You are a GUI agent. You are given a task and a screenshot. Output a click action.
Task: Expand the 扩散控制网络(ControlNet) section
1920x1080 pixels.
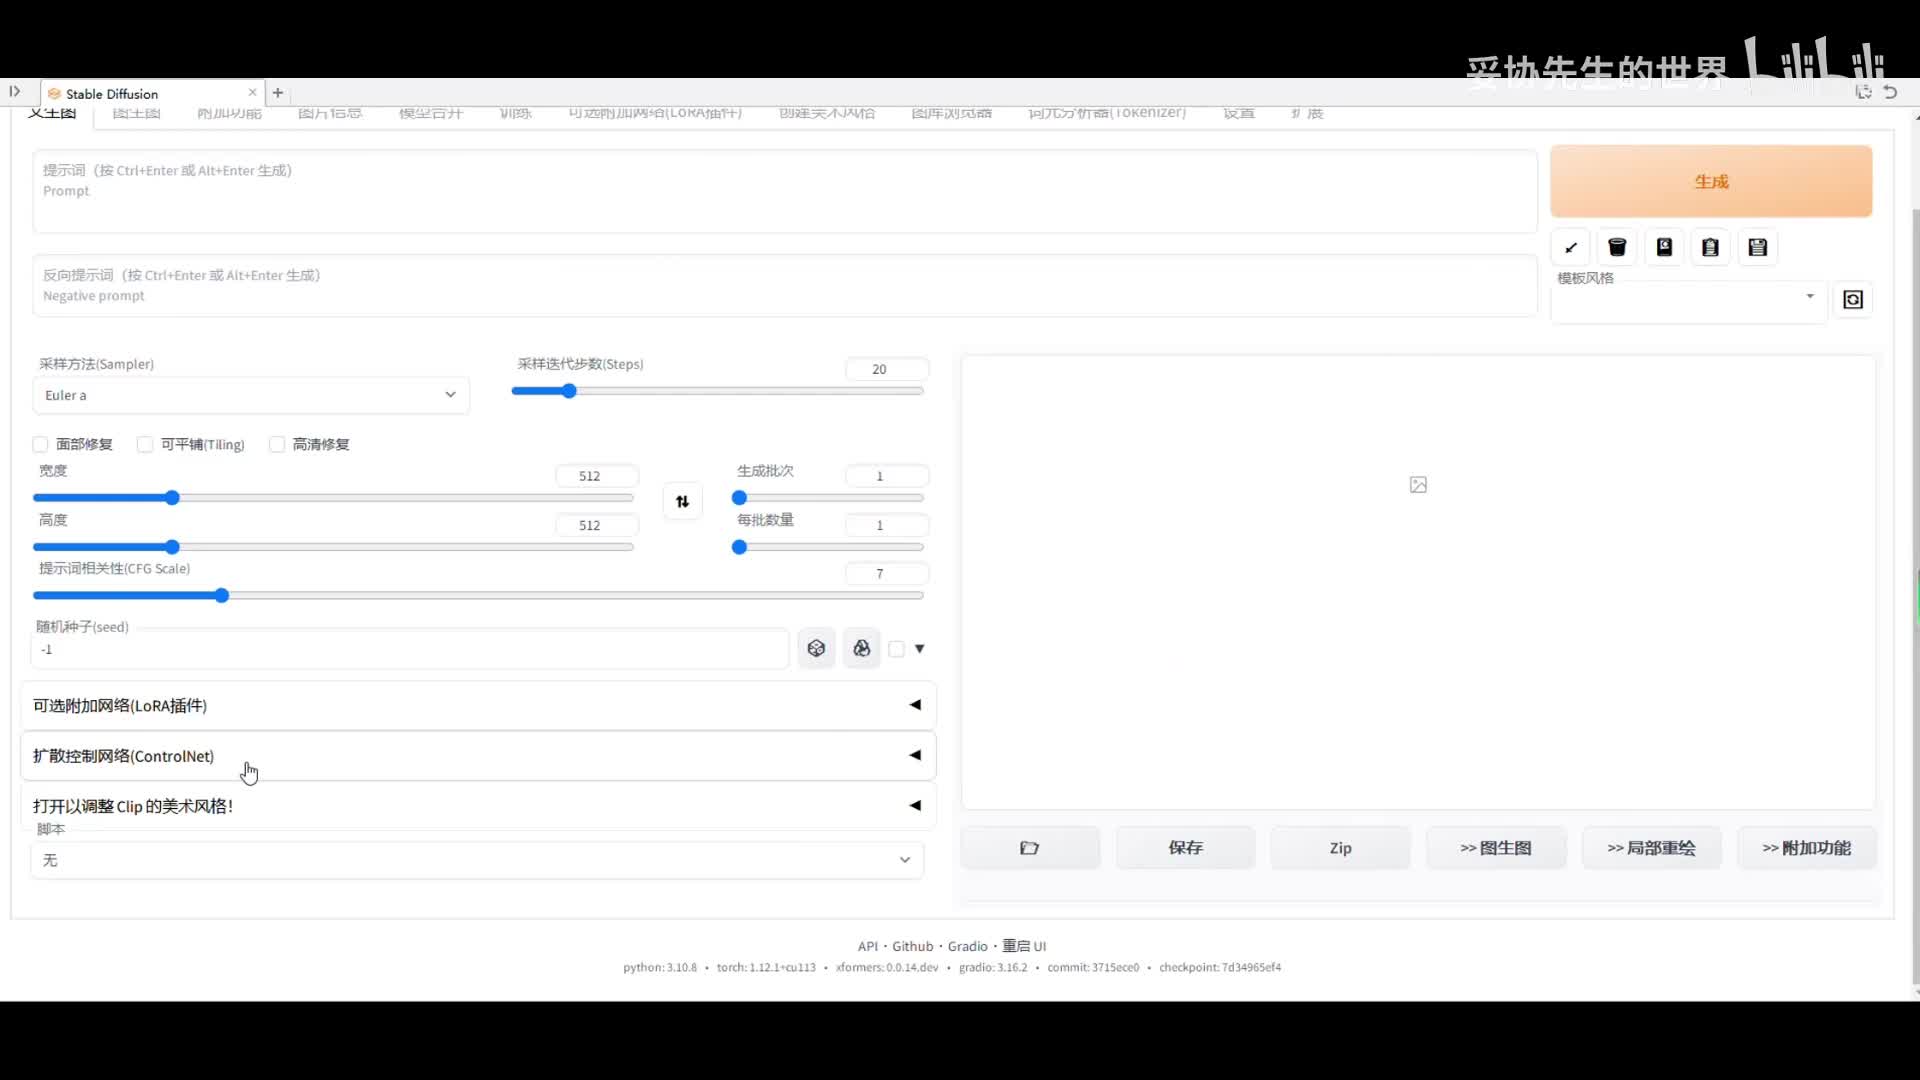coord(477,755)
